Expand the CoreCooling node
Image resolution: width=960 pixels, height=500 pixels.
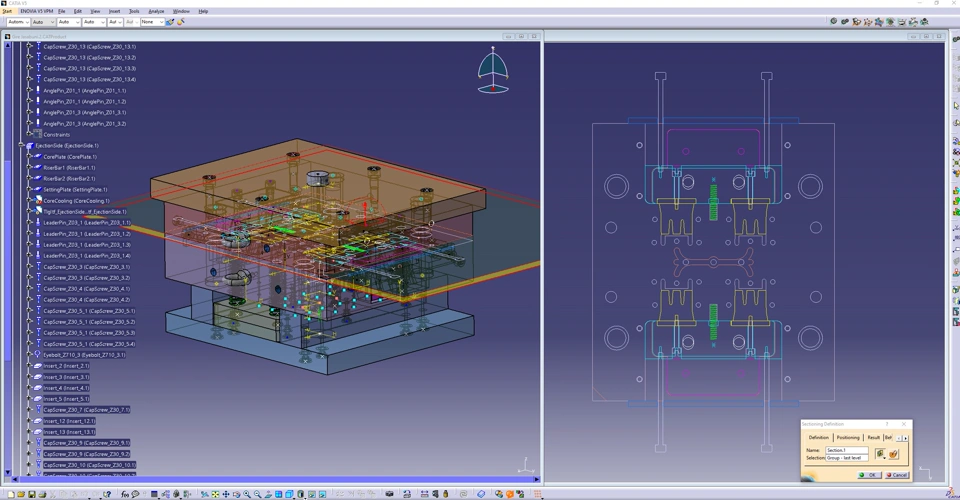tap(29, 201)
